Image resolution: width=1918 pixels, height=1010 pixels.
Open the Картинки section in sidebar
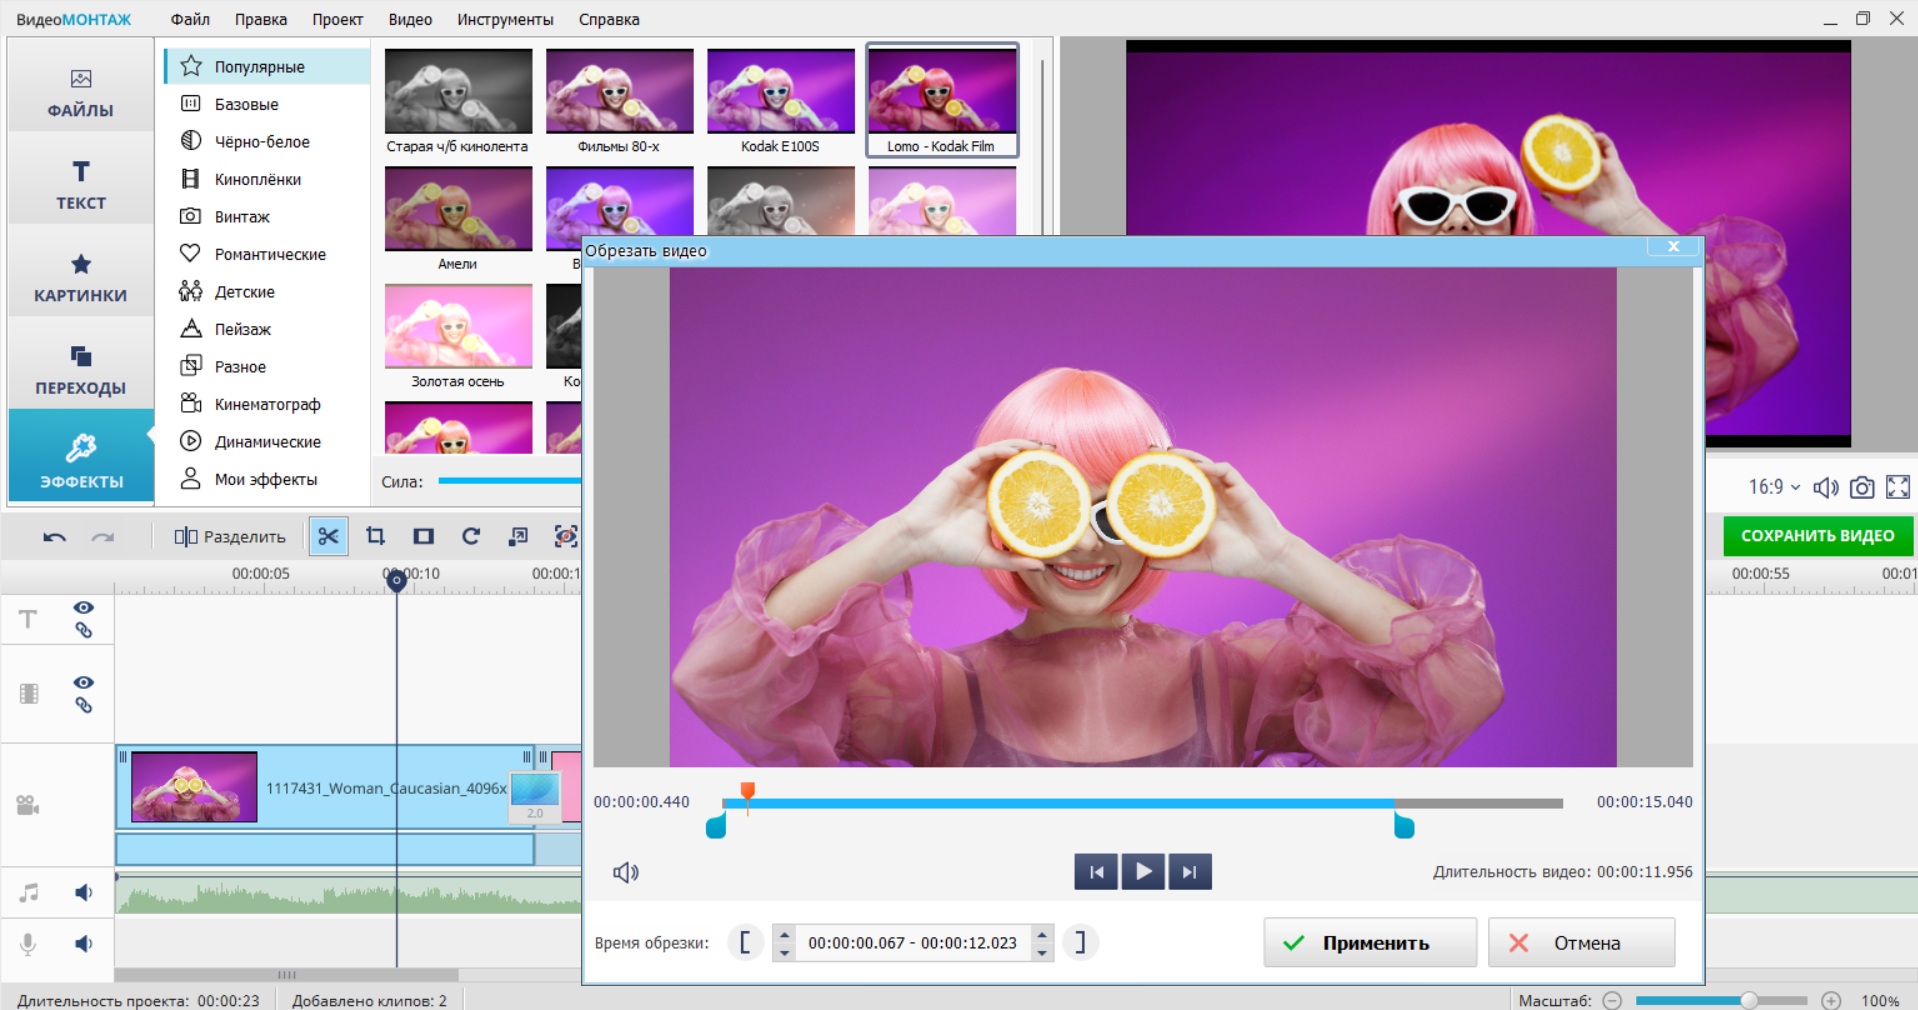click(81, 279)
